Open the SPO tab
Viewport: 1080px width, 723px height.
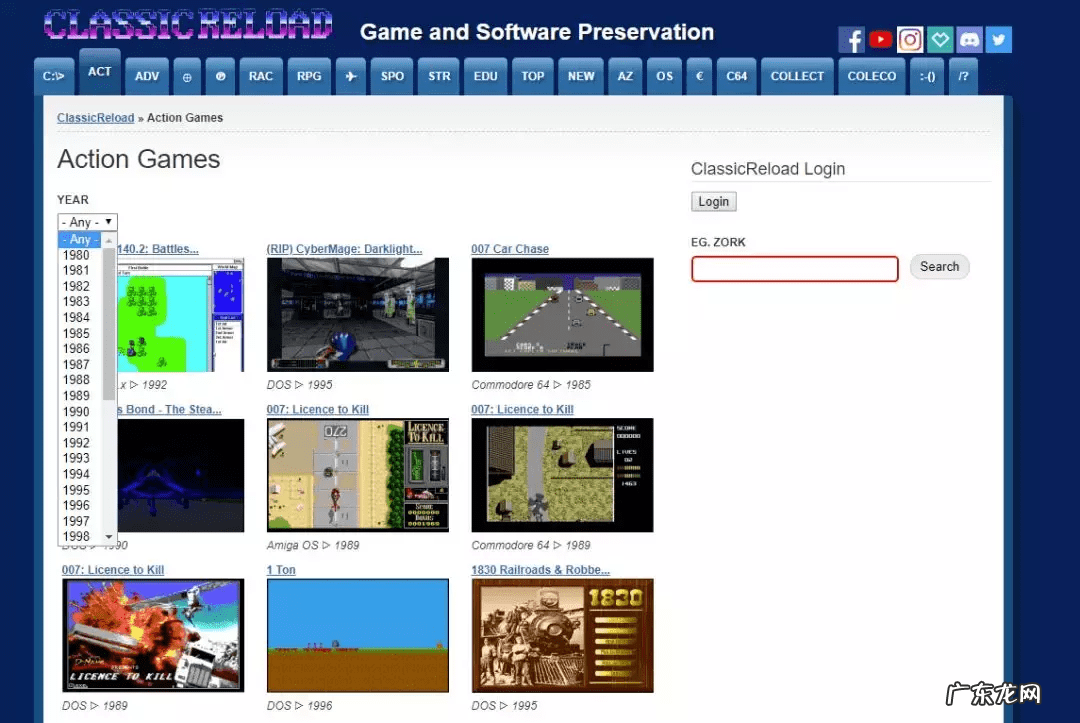tap(393, 76)
